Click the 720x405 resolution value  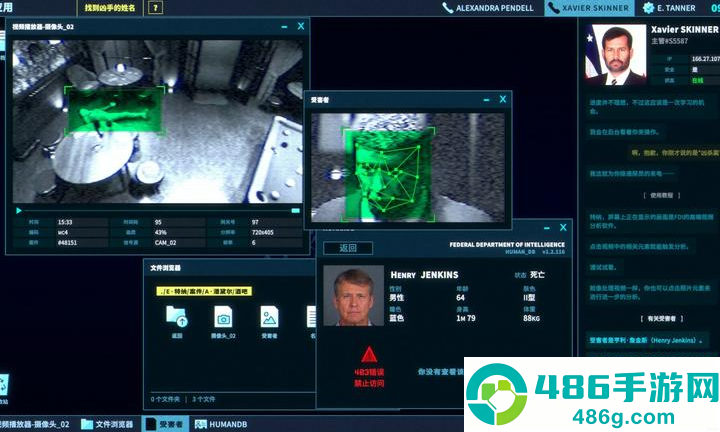coord(263,232)
